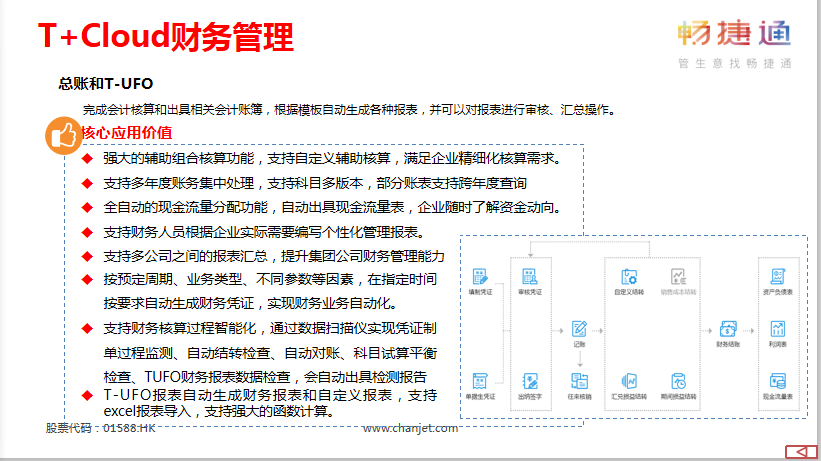Select the 单据生凭证 icon
The width and height of the screenshot is (821, 461).
point(480,381)
